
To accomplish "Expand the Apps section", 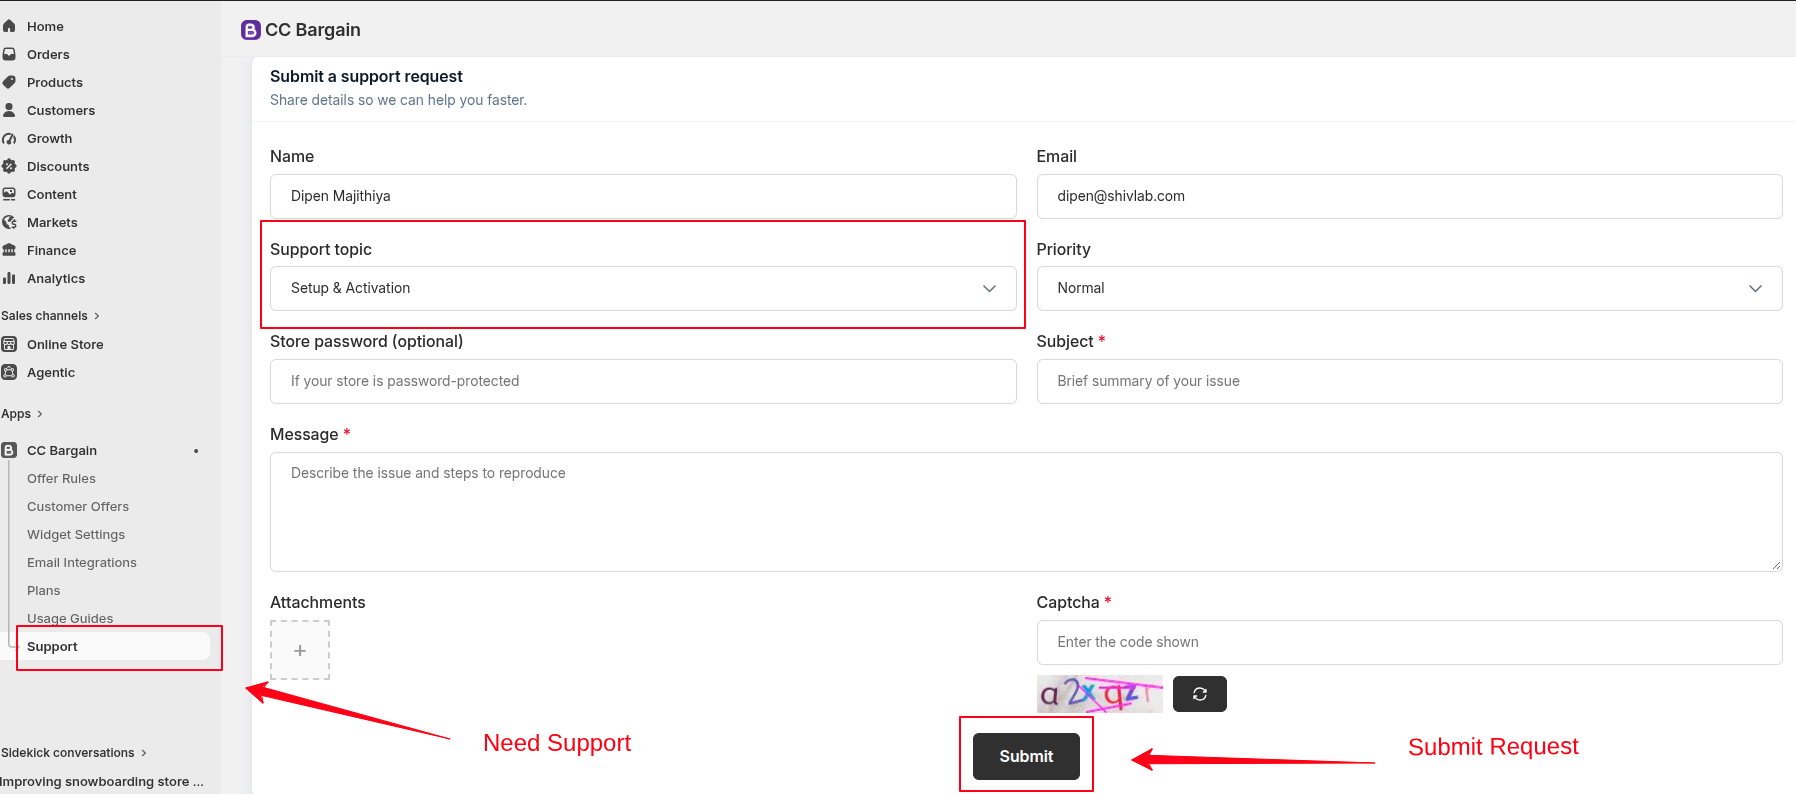I will 22,414.
